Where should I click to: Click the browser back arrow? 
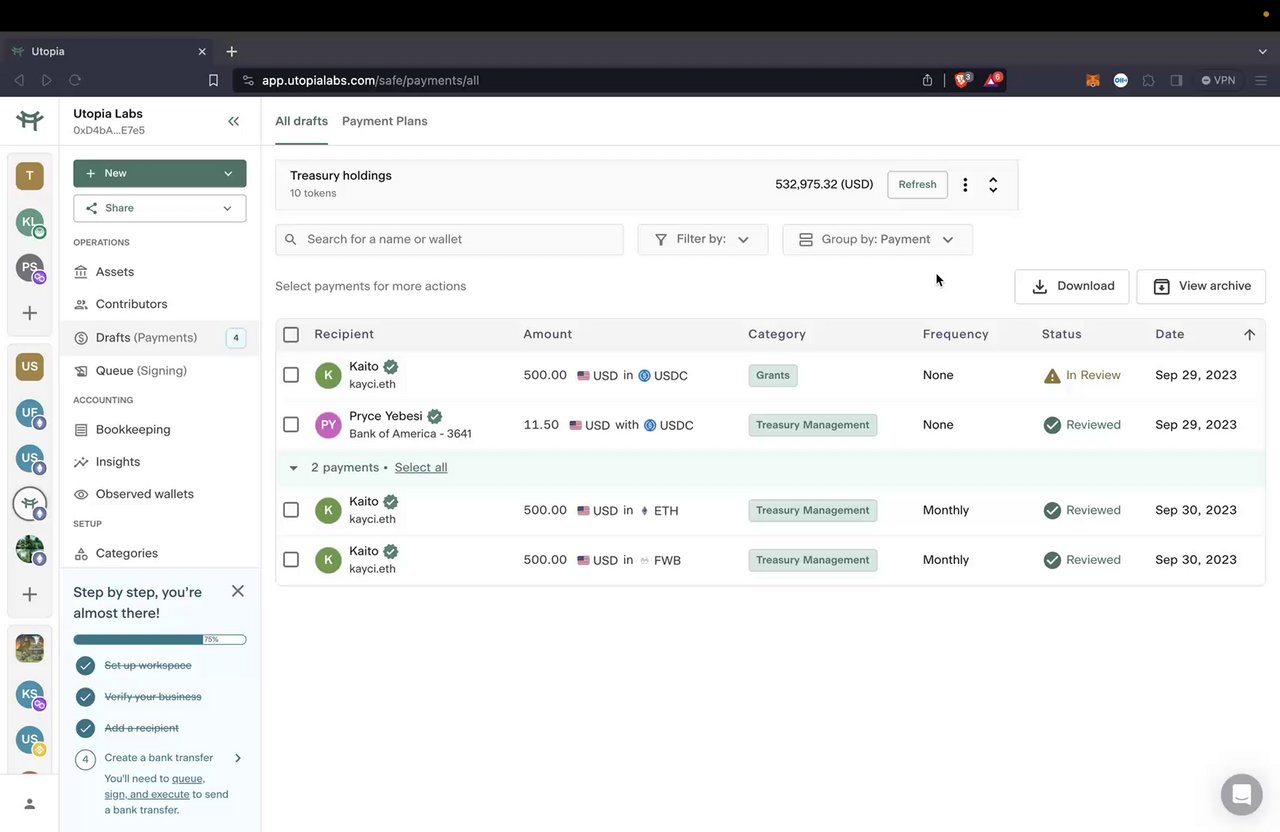(x=19, y=80)
